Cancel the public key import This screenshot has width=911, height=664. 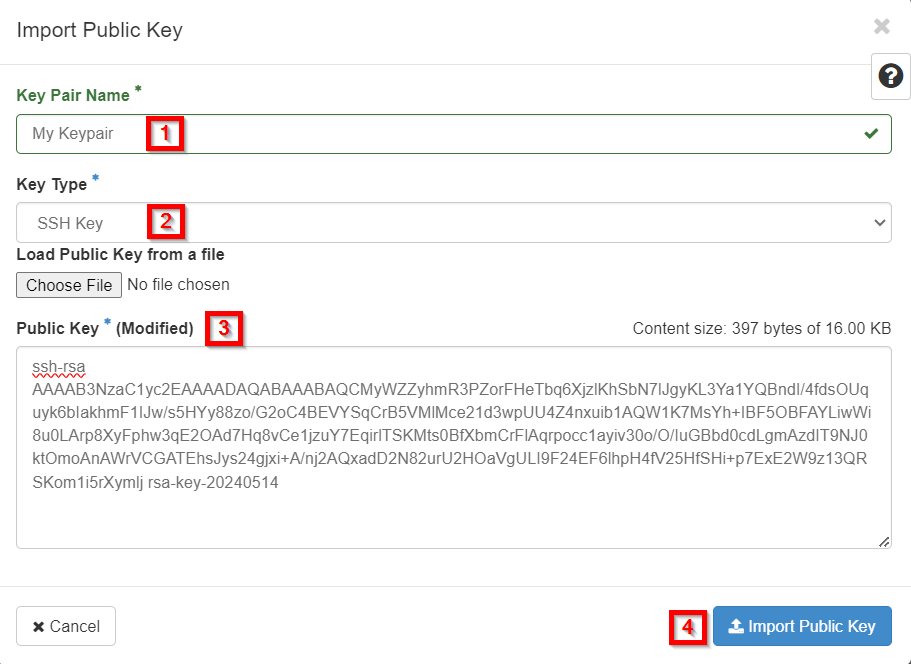pos(66,626)
